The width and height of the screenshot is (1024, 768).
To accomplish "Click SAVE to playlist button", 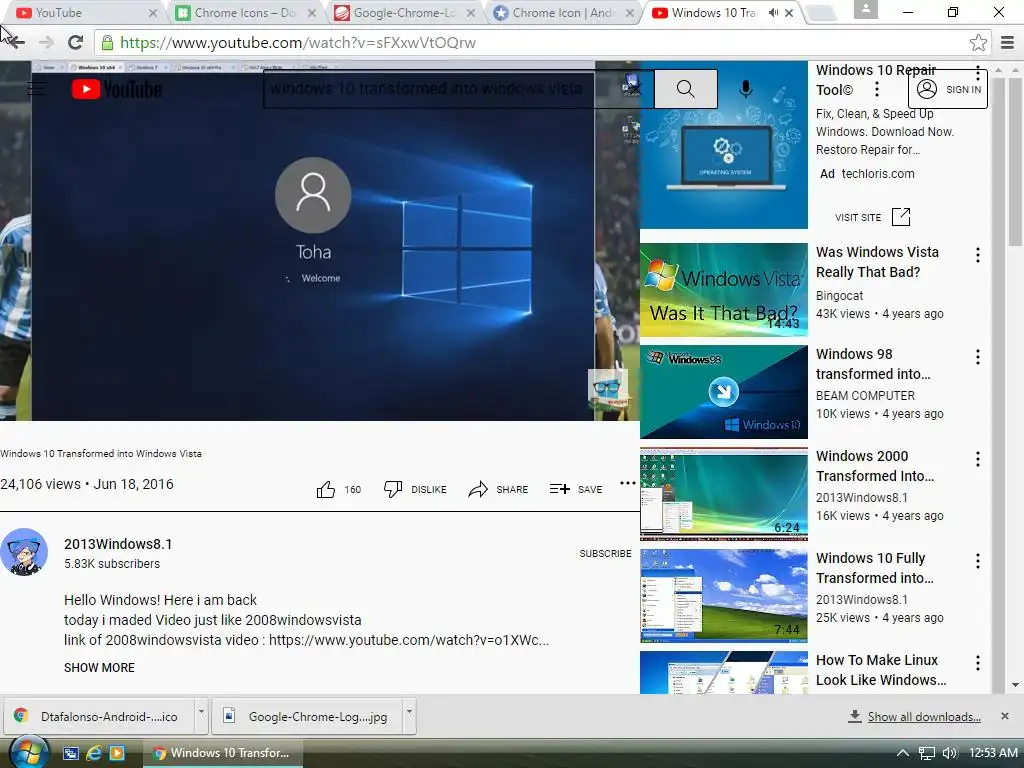I will pos(576,489).
